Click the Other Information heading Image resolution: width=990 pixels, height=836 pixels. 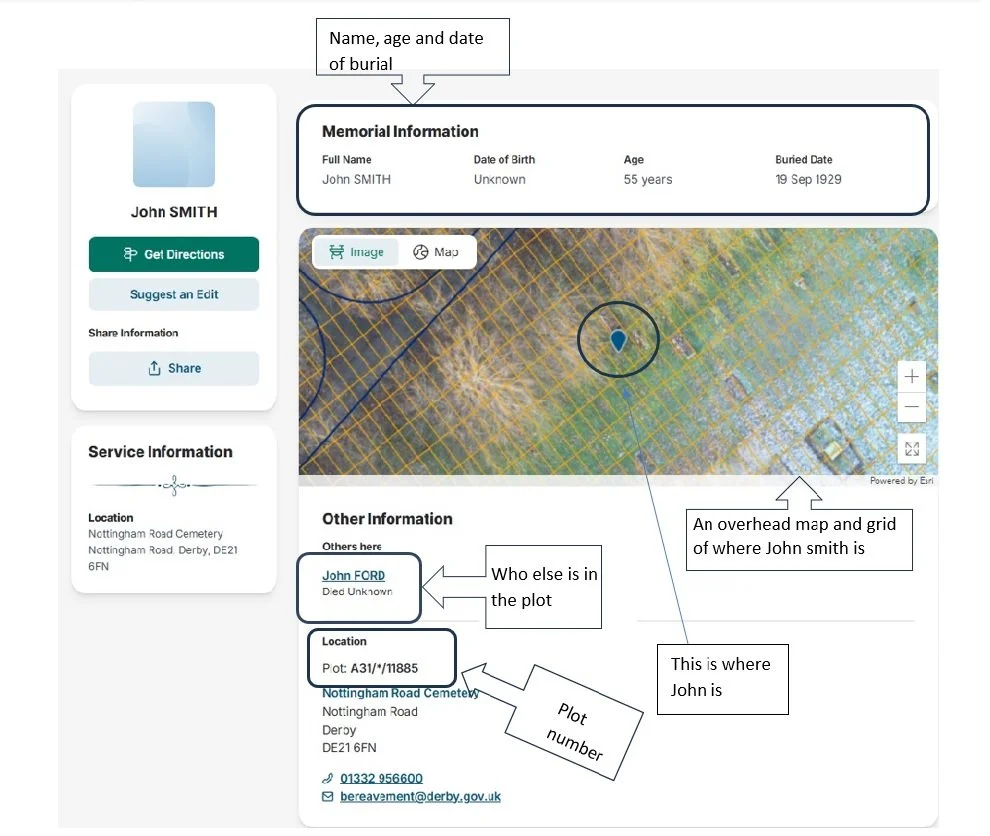[x=387, y=519]
